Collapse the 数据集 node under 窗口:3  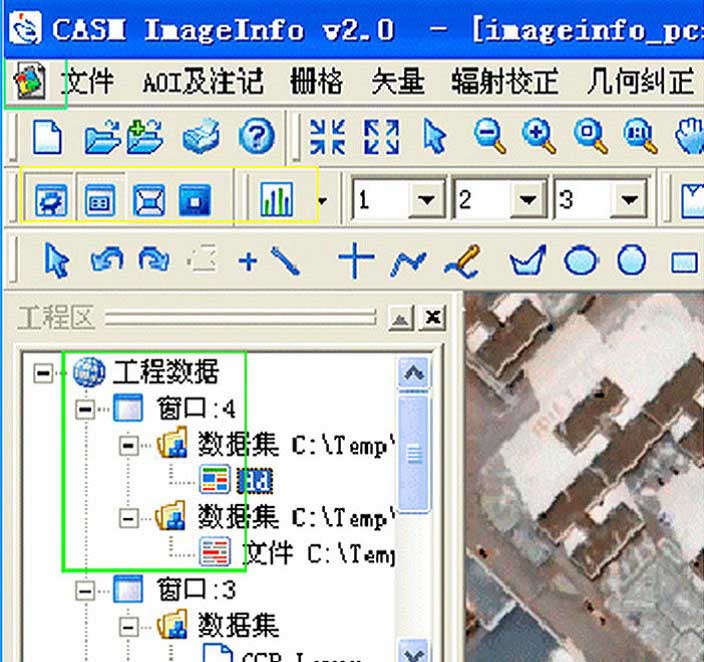pos(128,626)
